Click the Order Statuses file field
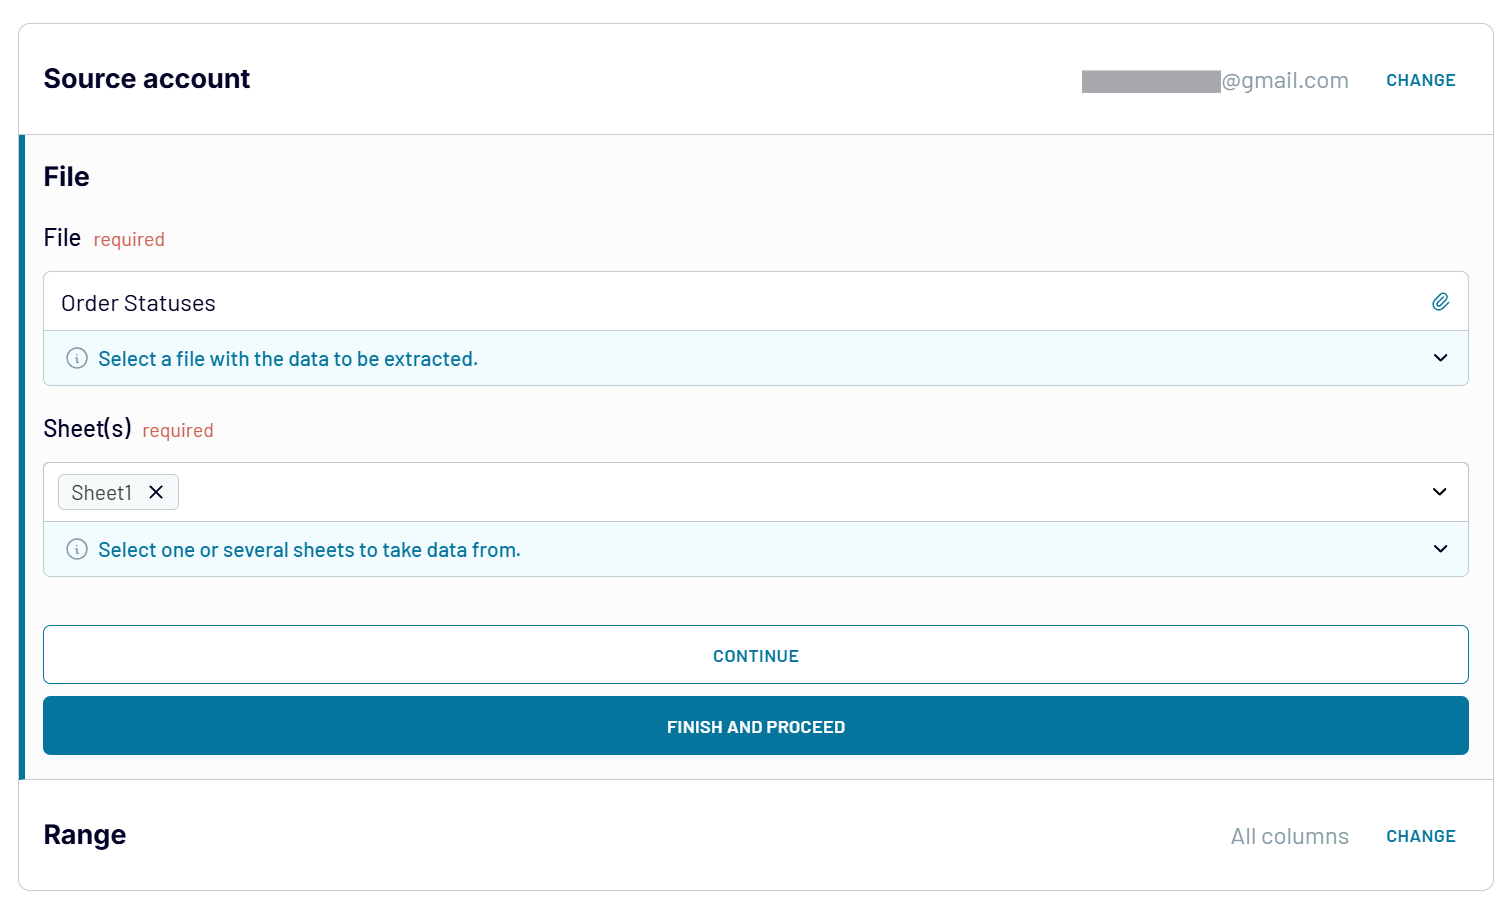This screenshot has height=907, width=1510. pyautogui.click(x=700, y=302)
